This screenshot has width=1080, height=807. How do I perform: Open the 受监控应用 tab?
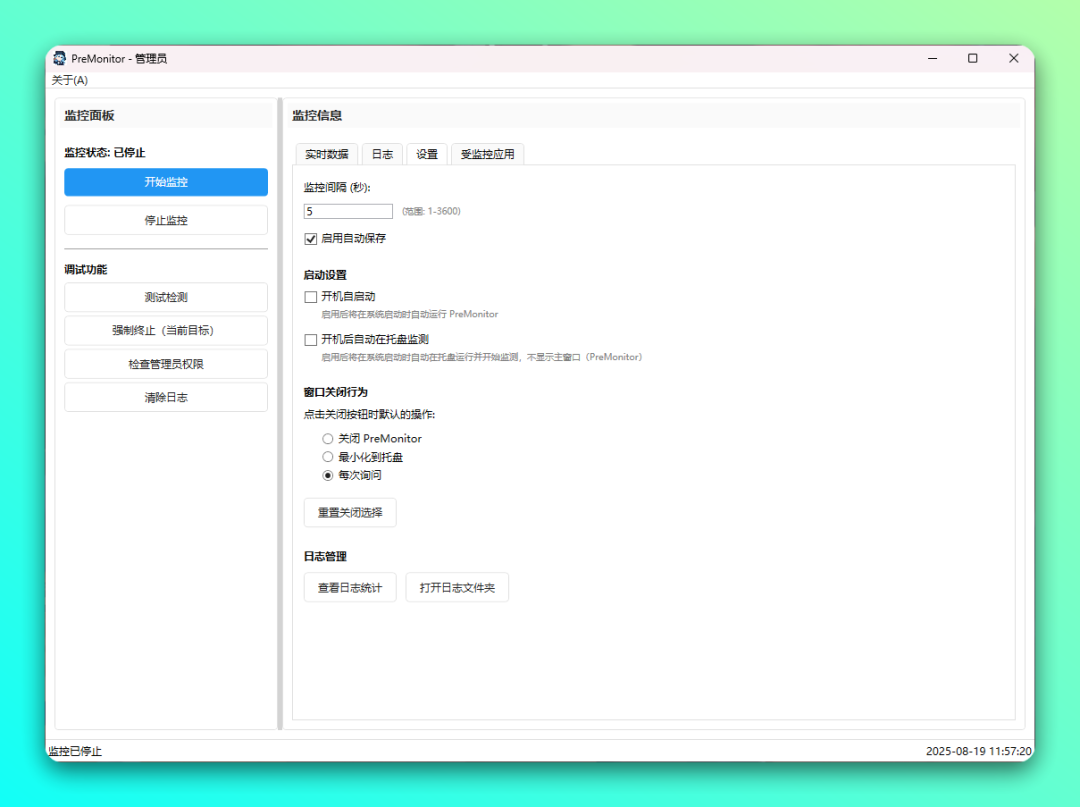click(488, 154)
